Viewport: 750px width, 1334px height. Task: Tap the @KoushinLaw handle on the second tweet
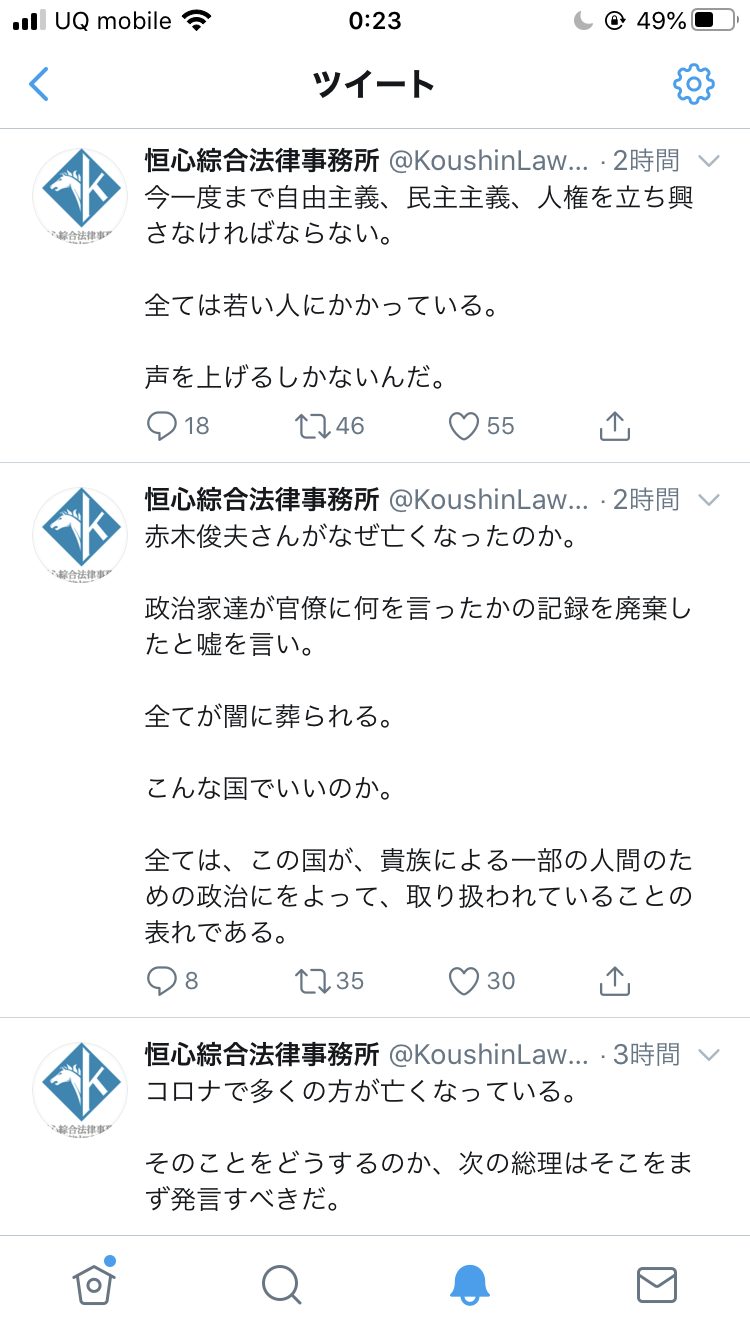tap(489, 498)
